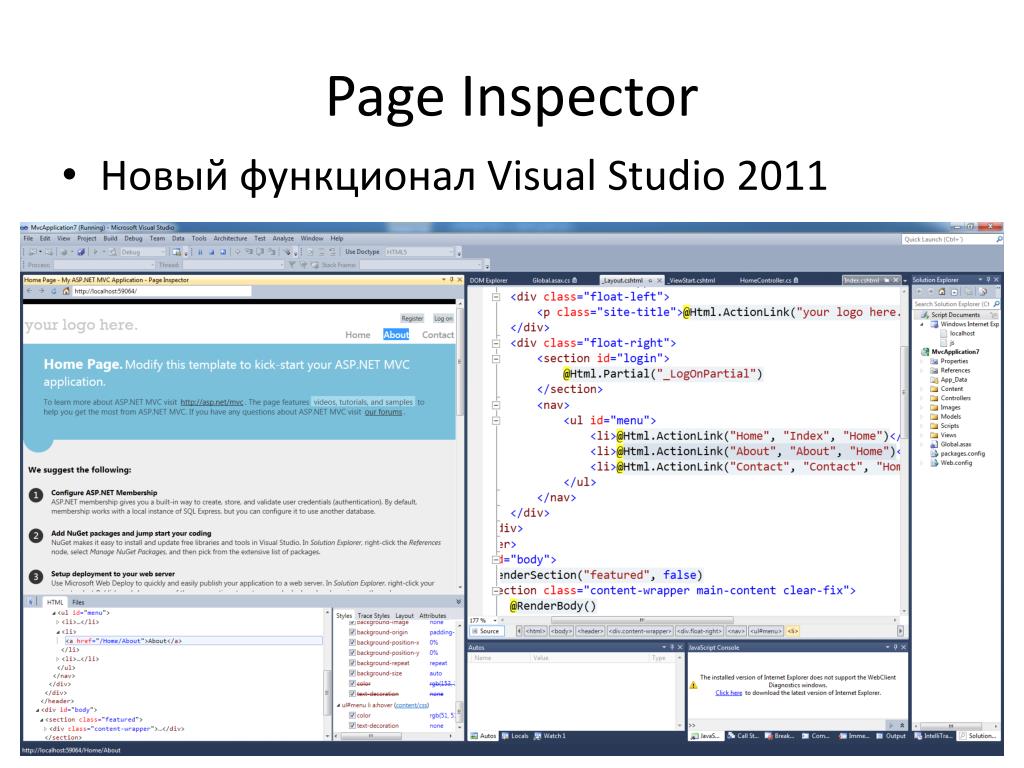Screen dimensions: 1024x768
Task: Open the Use Doctype HTML5 dropdown
Action: click(419, 251)
